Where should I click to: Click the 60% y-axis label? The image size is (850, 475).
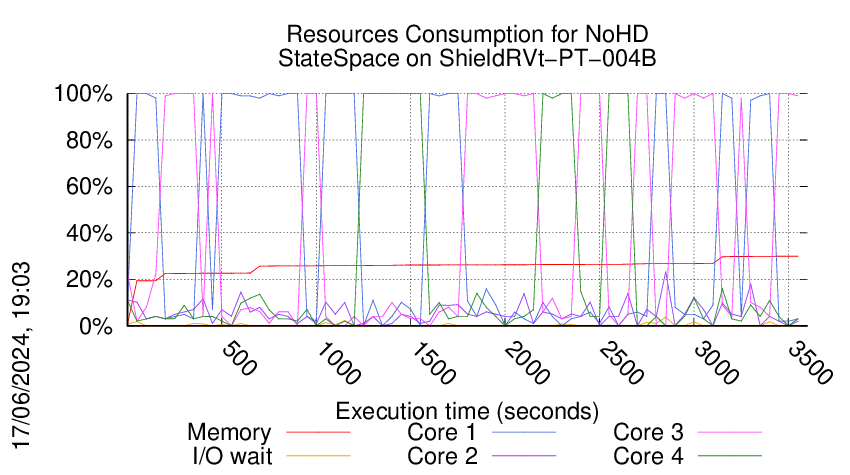(x=93, y=187)
